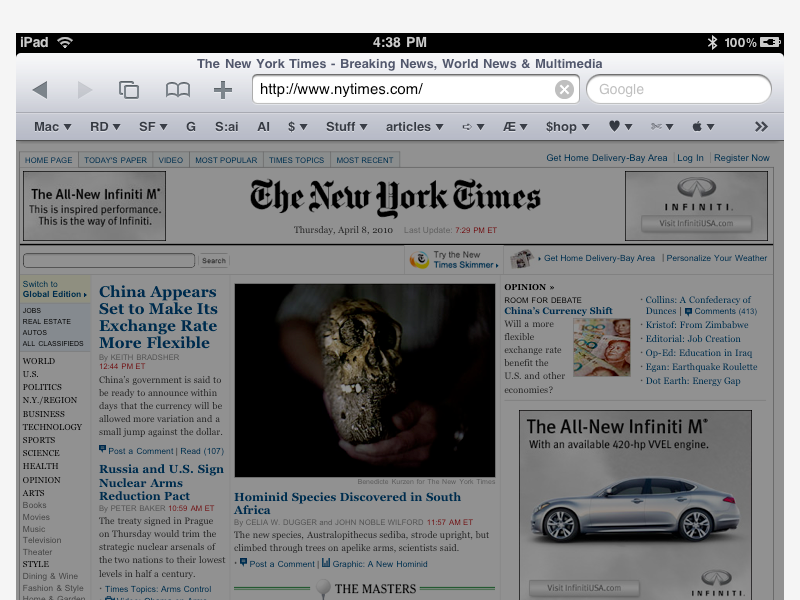800x600 pixels.
Task: Select the MOST RECENT tab
Action: pyautogui.click(x=365, y=160)
